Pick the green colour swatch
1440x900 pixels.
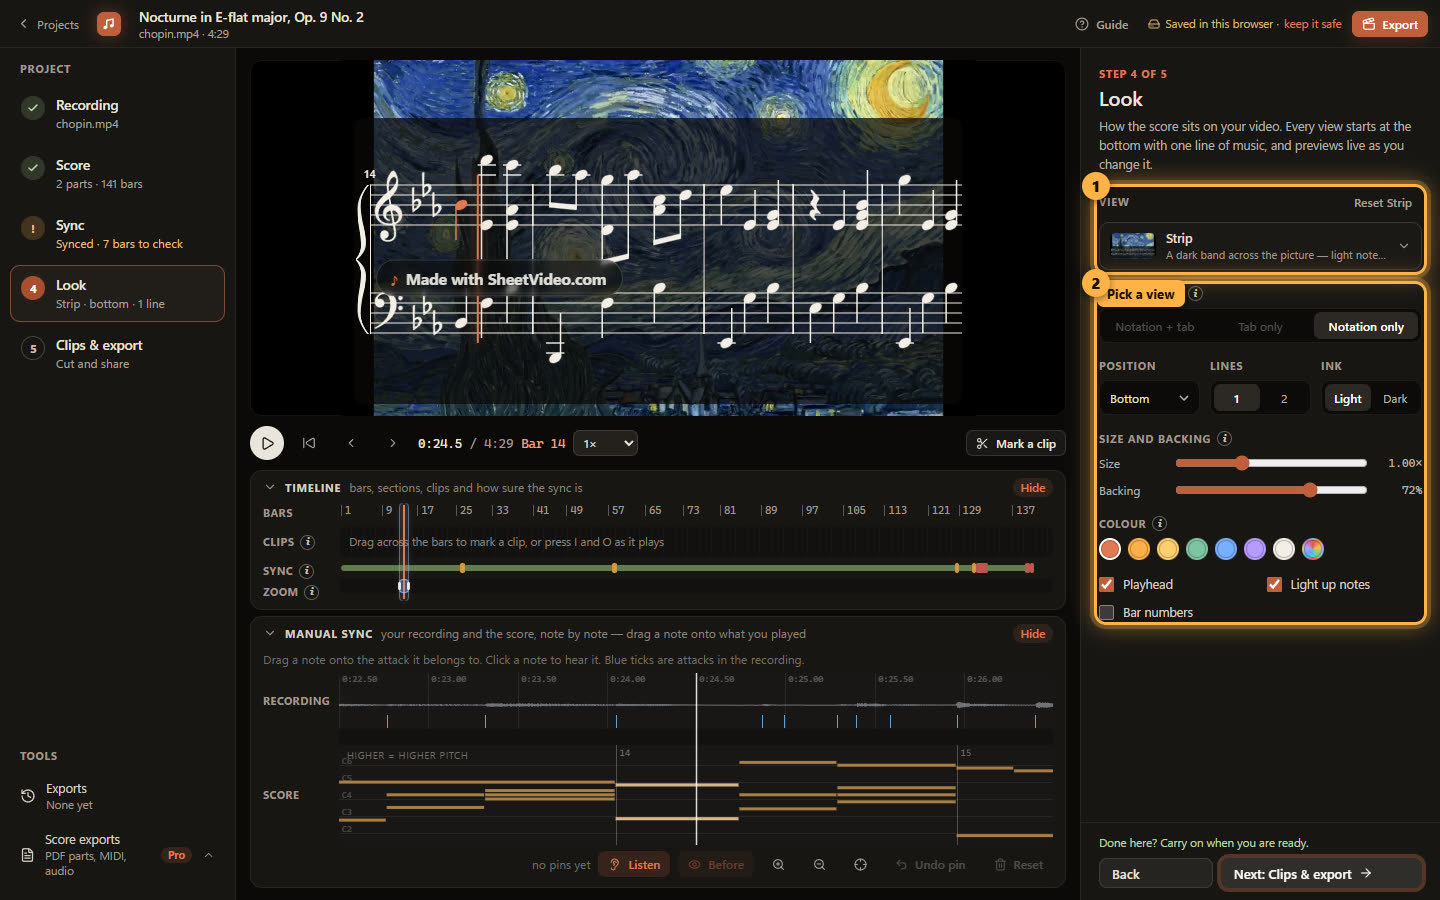point(1197,548)
